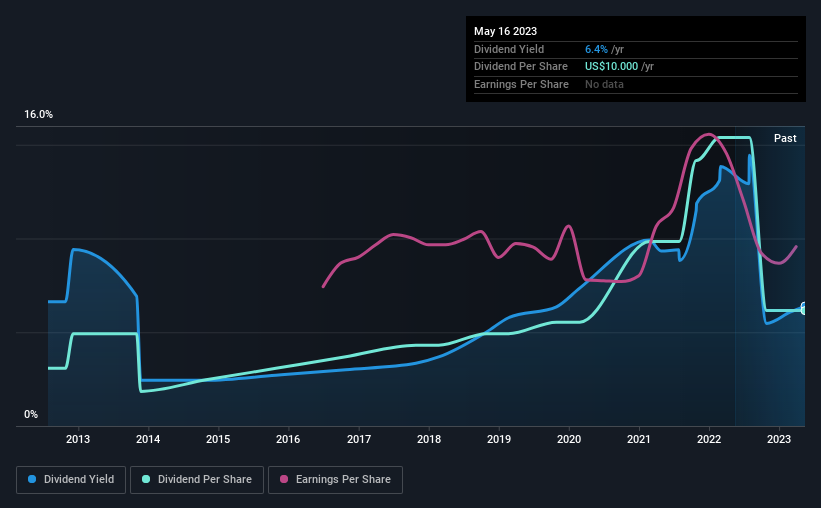Select the 2015 x-axis year label
This screenshot has width=821, height=508.
pos(218,439)
